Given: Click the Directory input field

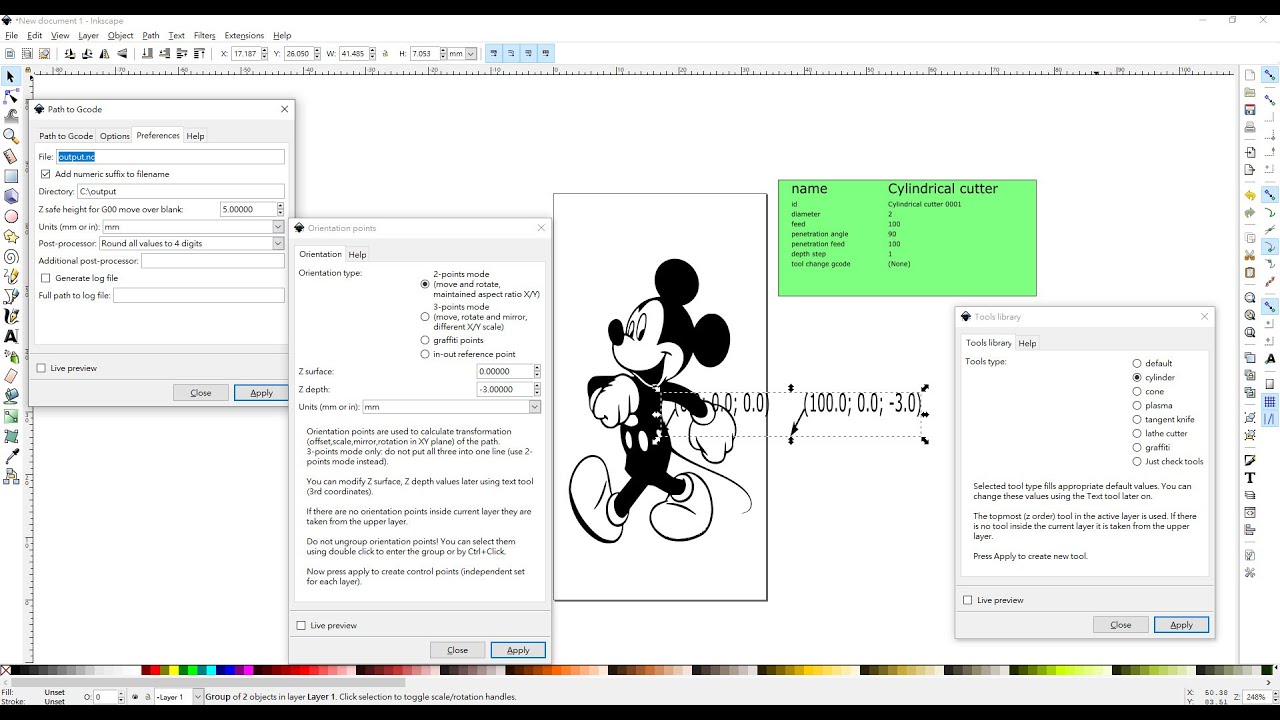Looking at the screenshot, I should pos(181,191).
